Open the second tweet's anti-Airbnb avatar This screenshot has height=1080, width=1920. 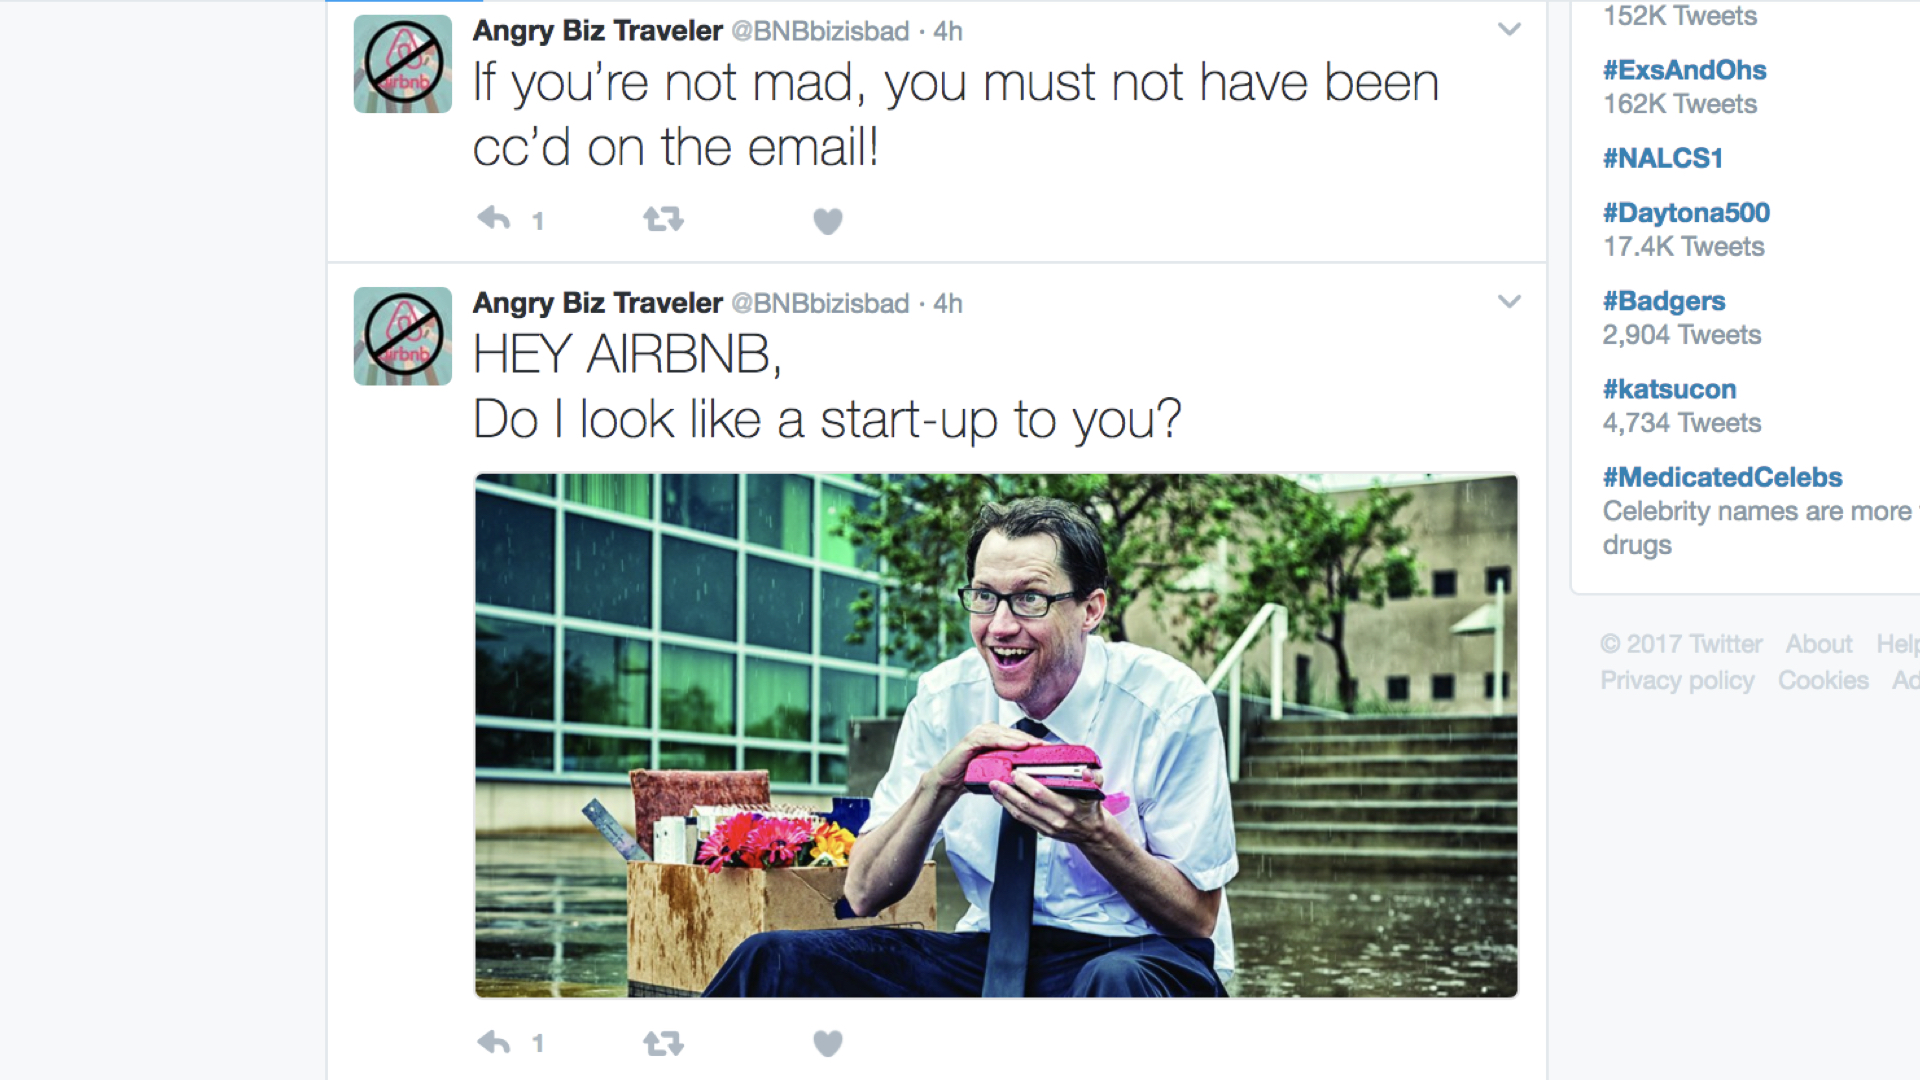pyautogui.click(x=403, y=336)
